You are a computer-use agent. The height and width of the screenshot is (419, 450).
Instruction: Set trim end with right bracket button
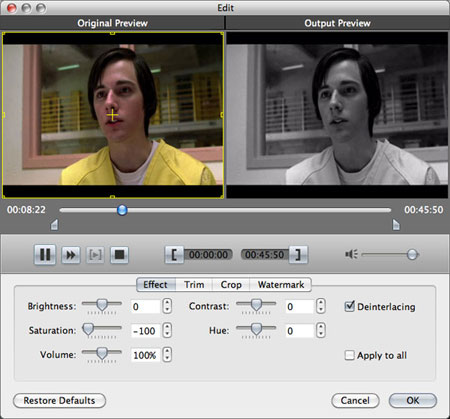[x=298, y=255]
